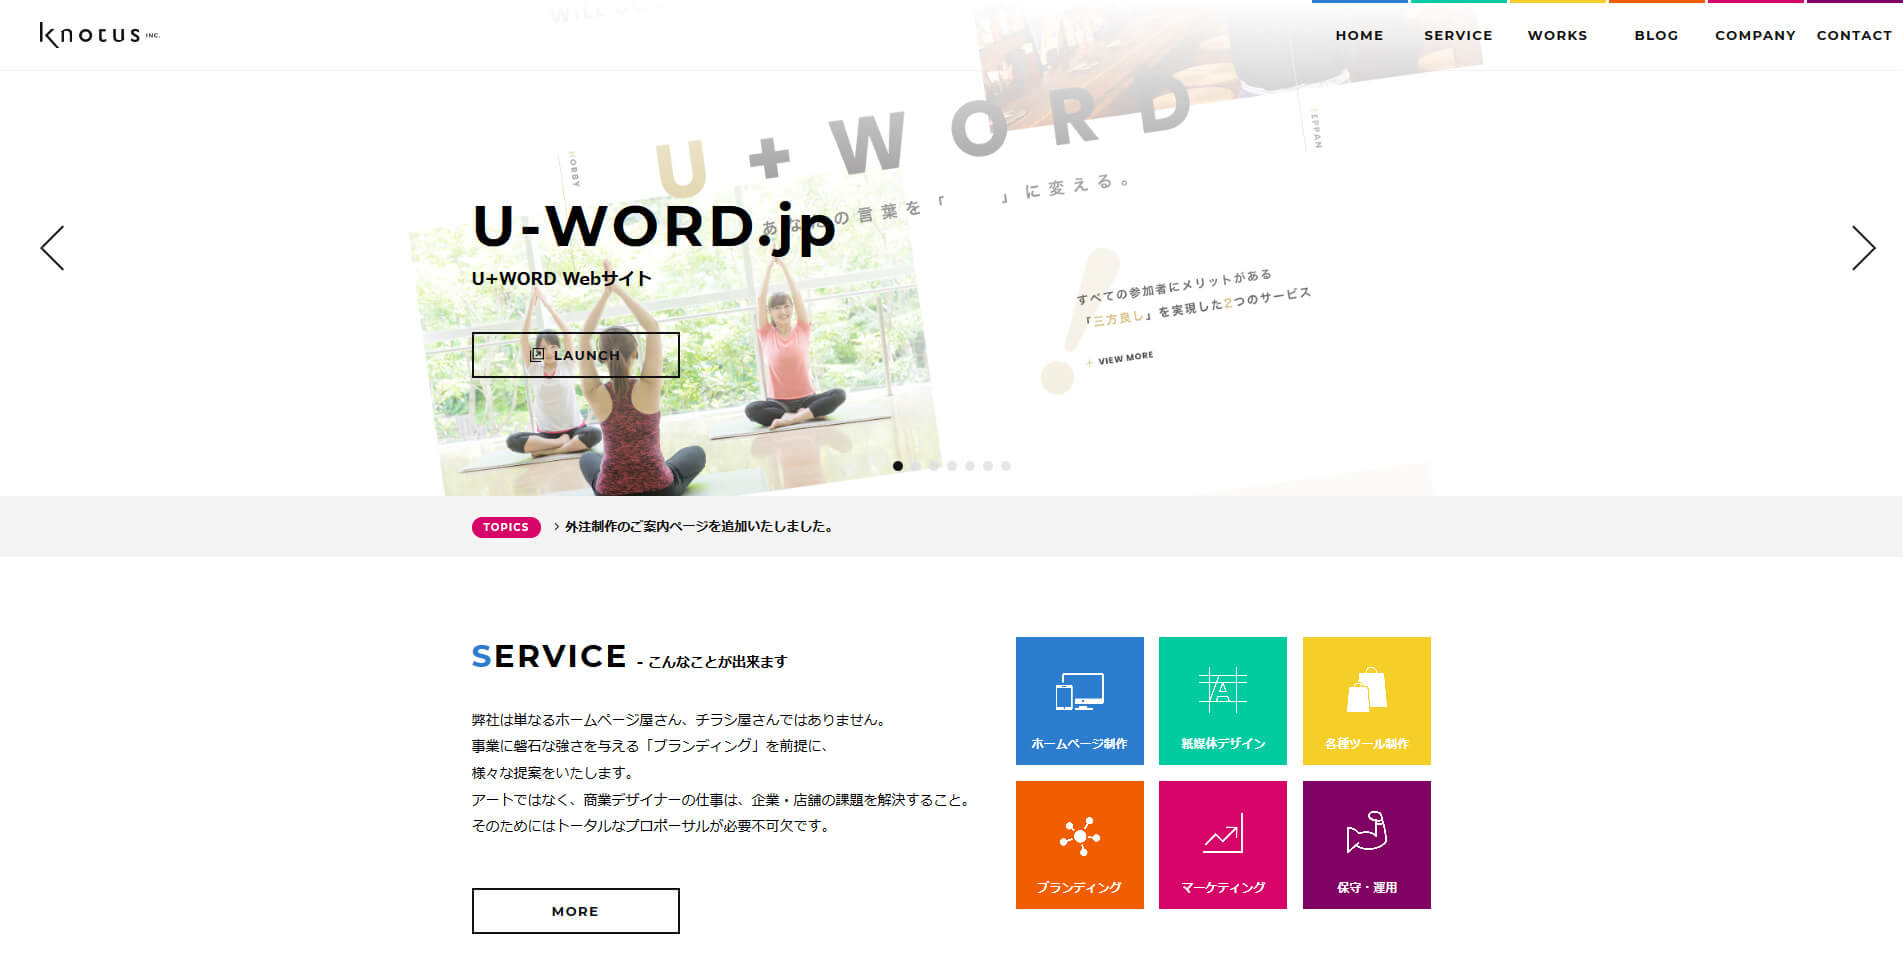The width and height of the screenshot is (1903, 966).
Task: Click the knotus logo
Action: coord(99,35)
